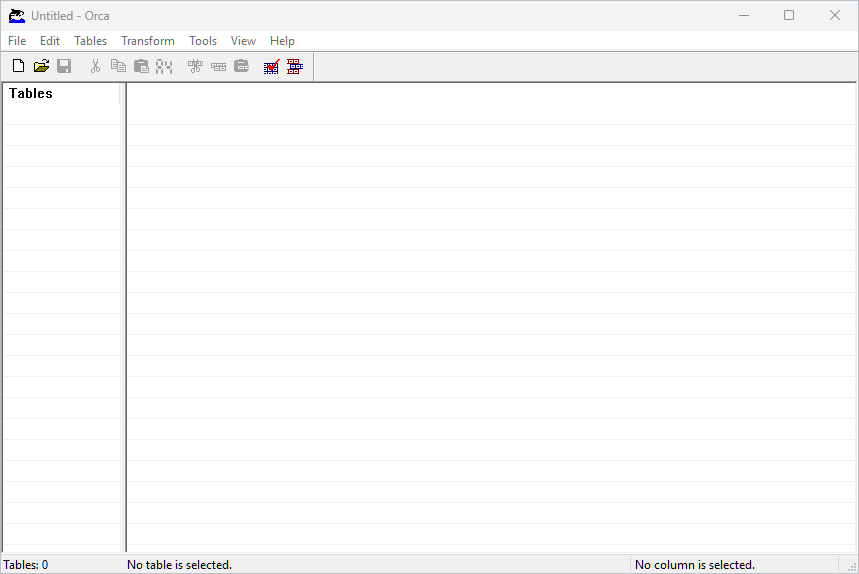The height and width of the screenshot is (574, 859).
Task: Create a new database with New icon
Action: pyautogui.click(x=19, y=66)
